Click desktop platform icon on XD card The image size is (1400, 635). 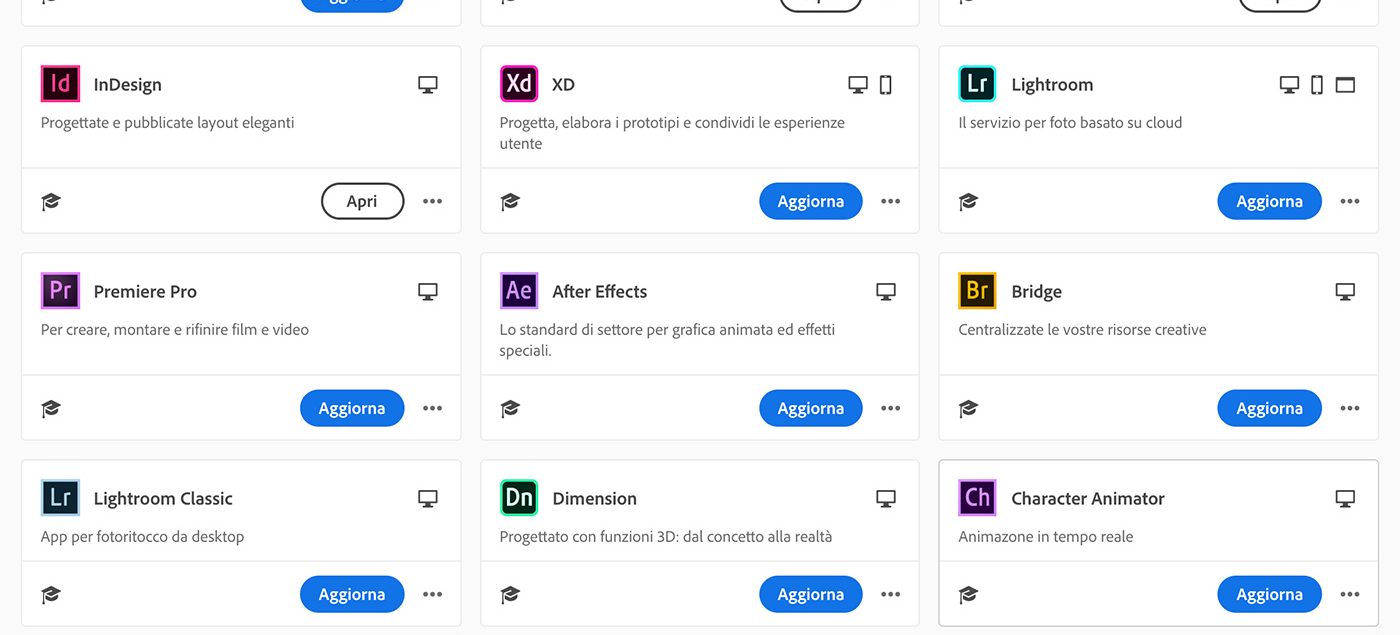[858, 85]
